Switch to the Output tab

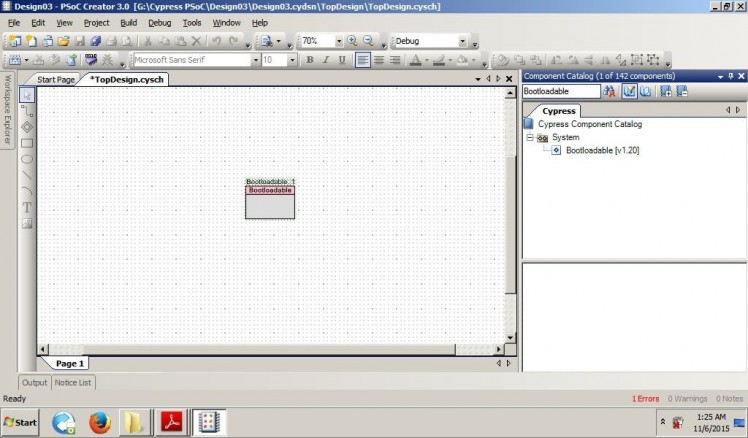pyautogui.click(x=34, y=383)
